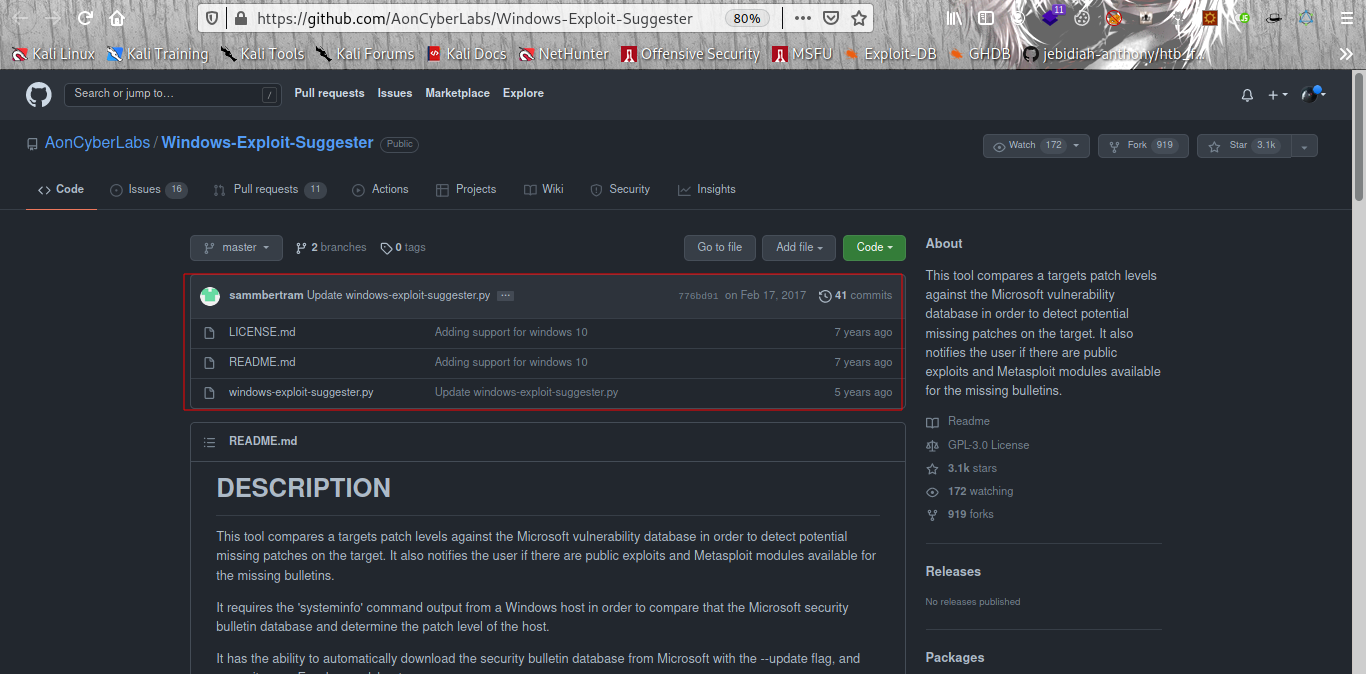Open the orange sun extension icon

(1210, 18)
